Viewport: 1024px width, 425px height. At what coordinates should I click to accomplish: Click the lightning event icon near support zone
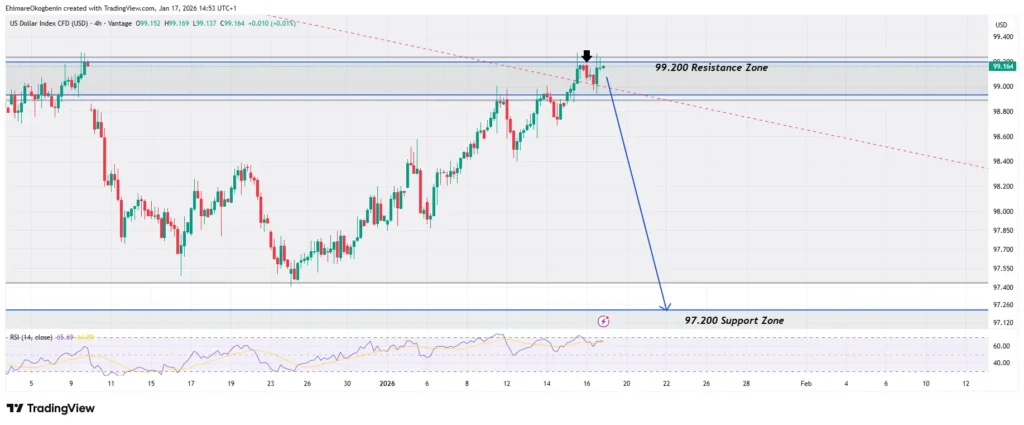point(604,321)
